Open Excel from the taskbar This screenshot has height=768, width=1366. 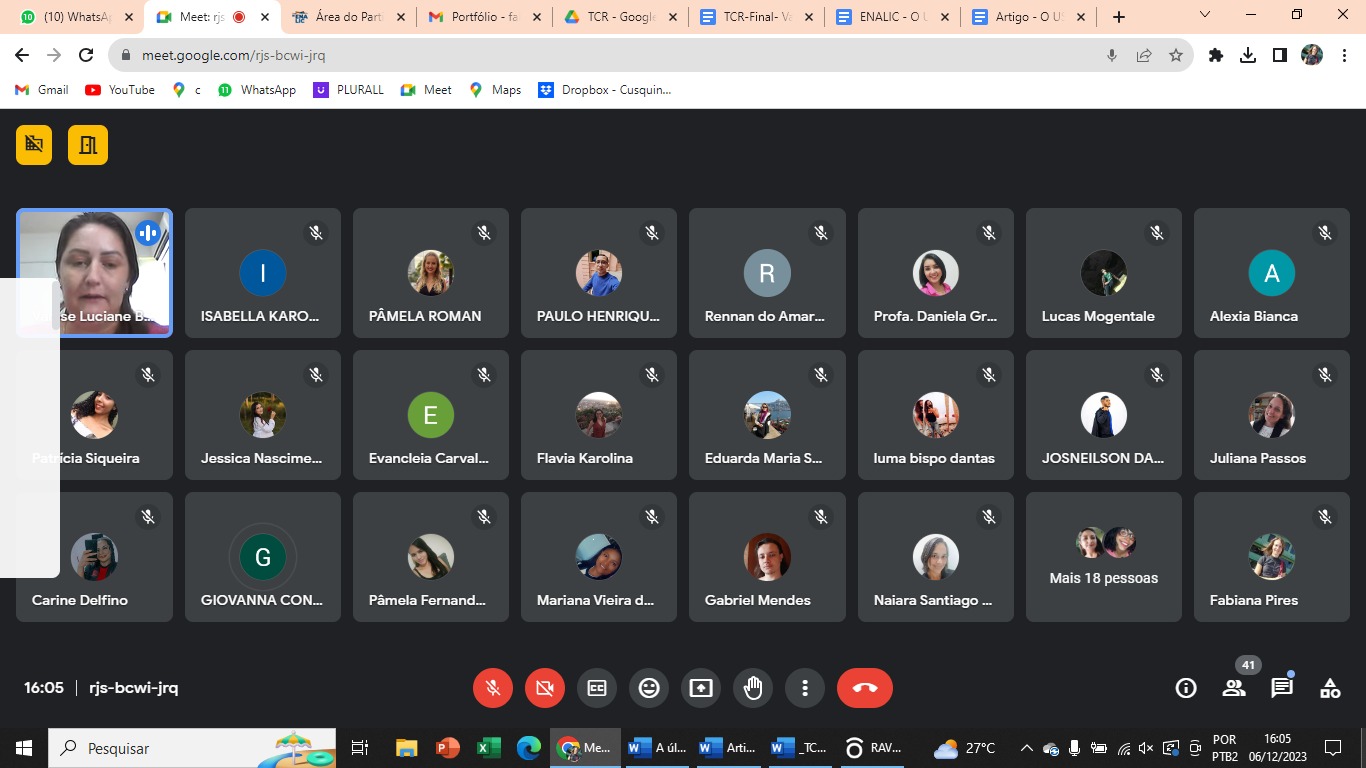click(x=488, y=748)
